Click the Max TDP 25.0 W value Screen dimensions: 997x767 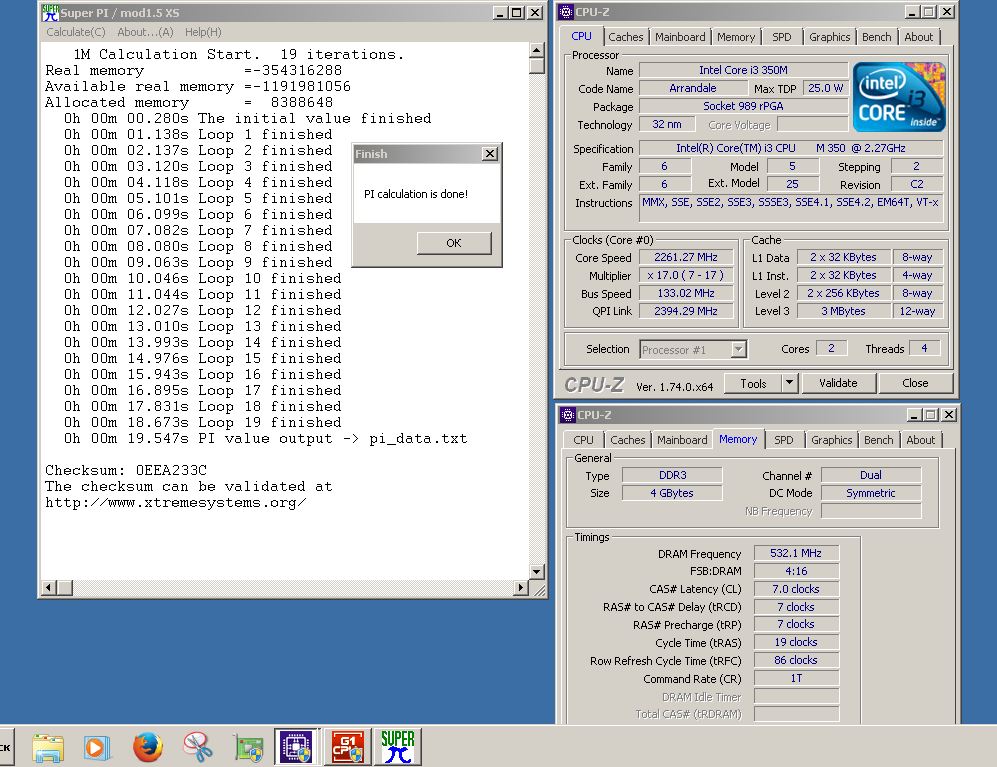(825, 88)
